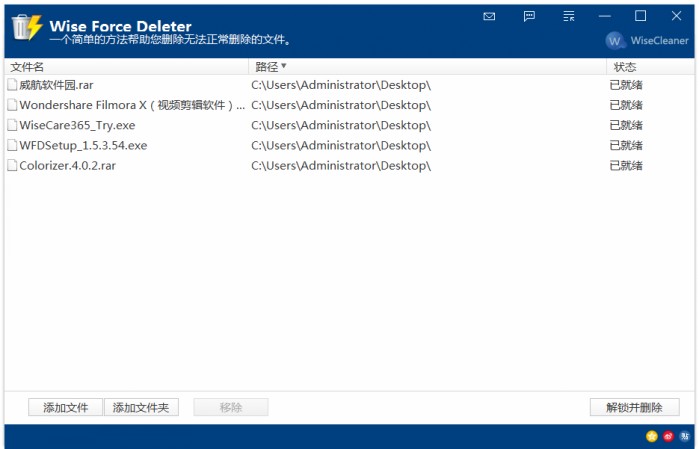
Task: Click the 添加文件 button
Action: (66, 407)
